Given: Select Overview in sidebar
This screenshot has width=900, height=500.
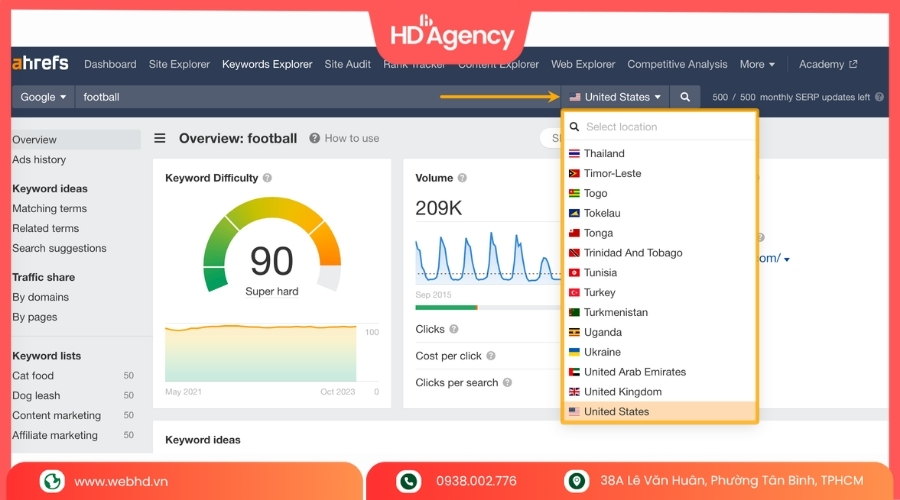Looking at the screenshot, I should click(x=76, y=139).
